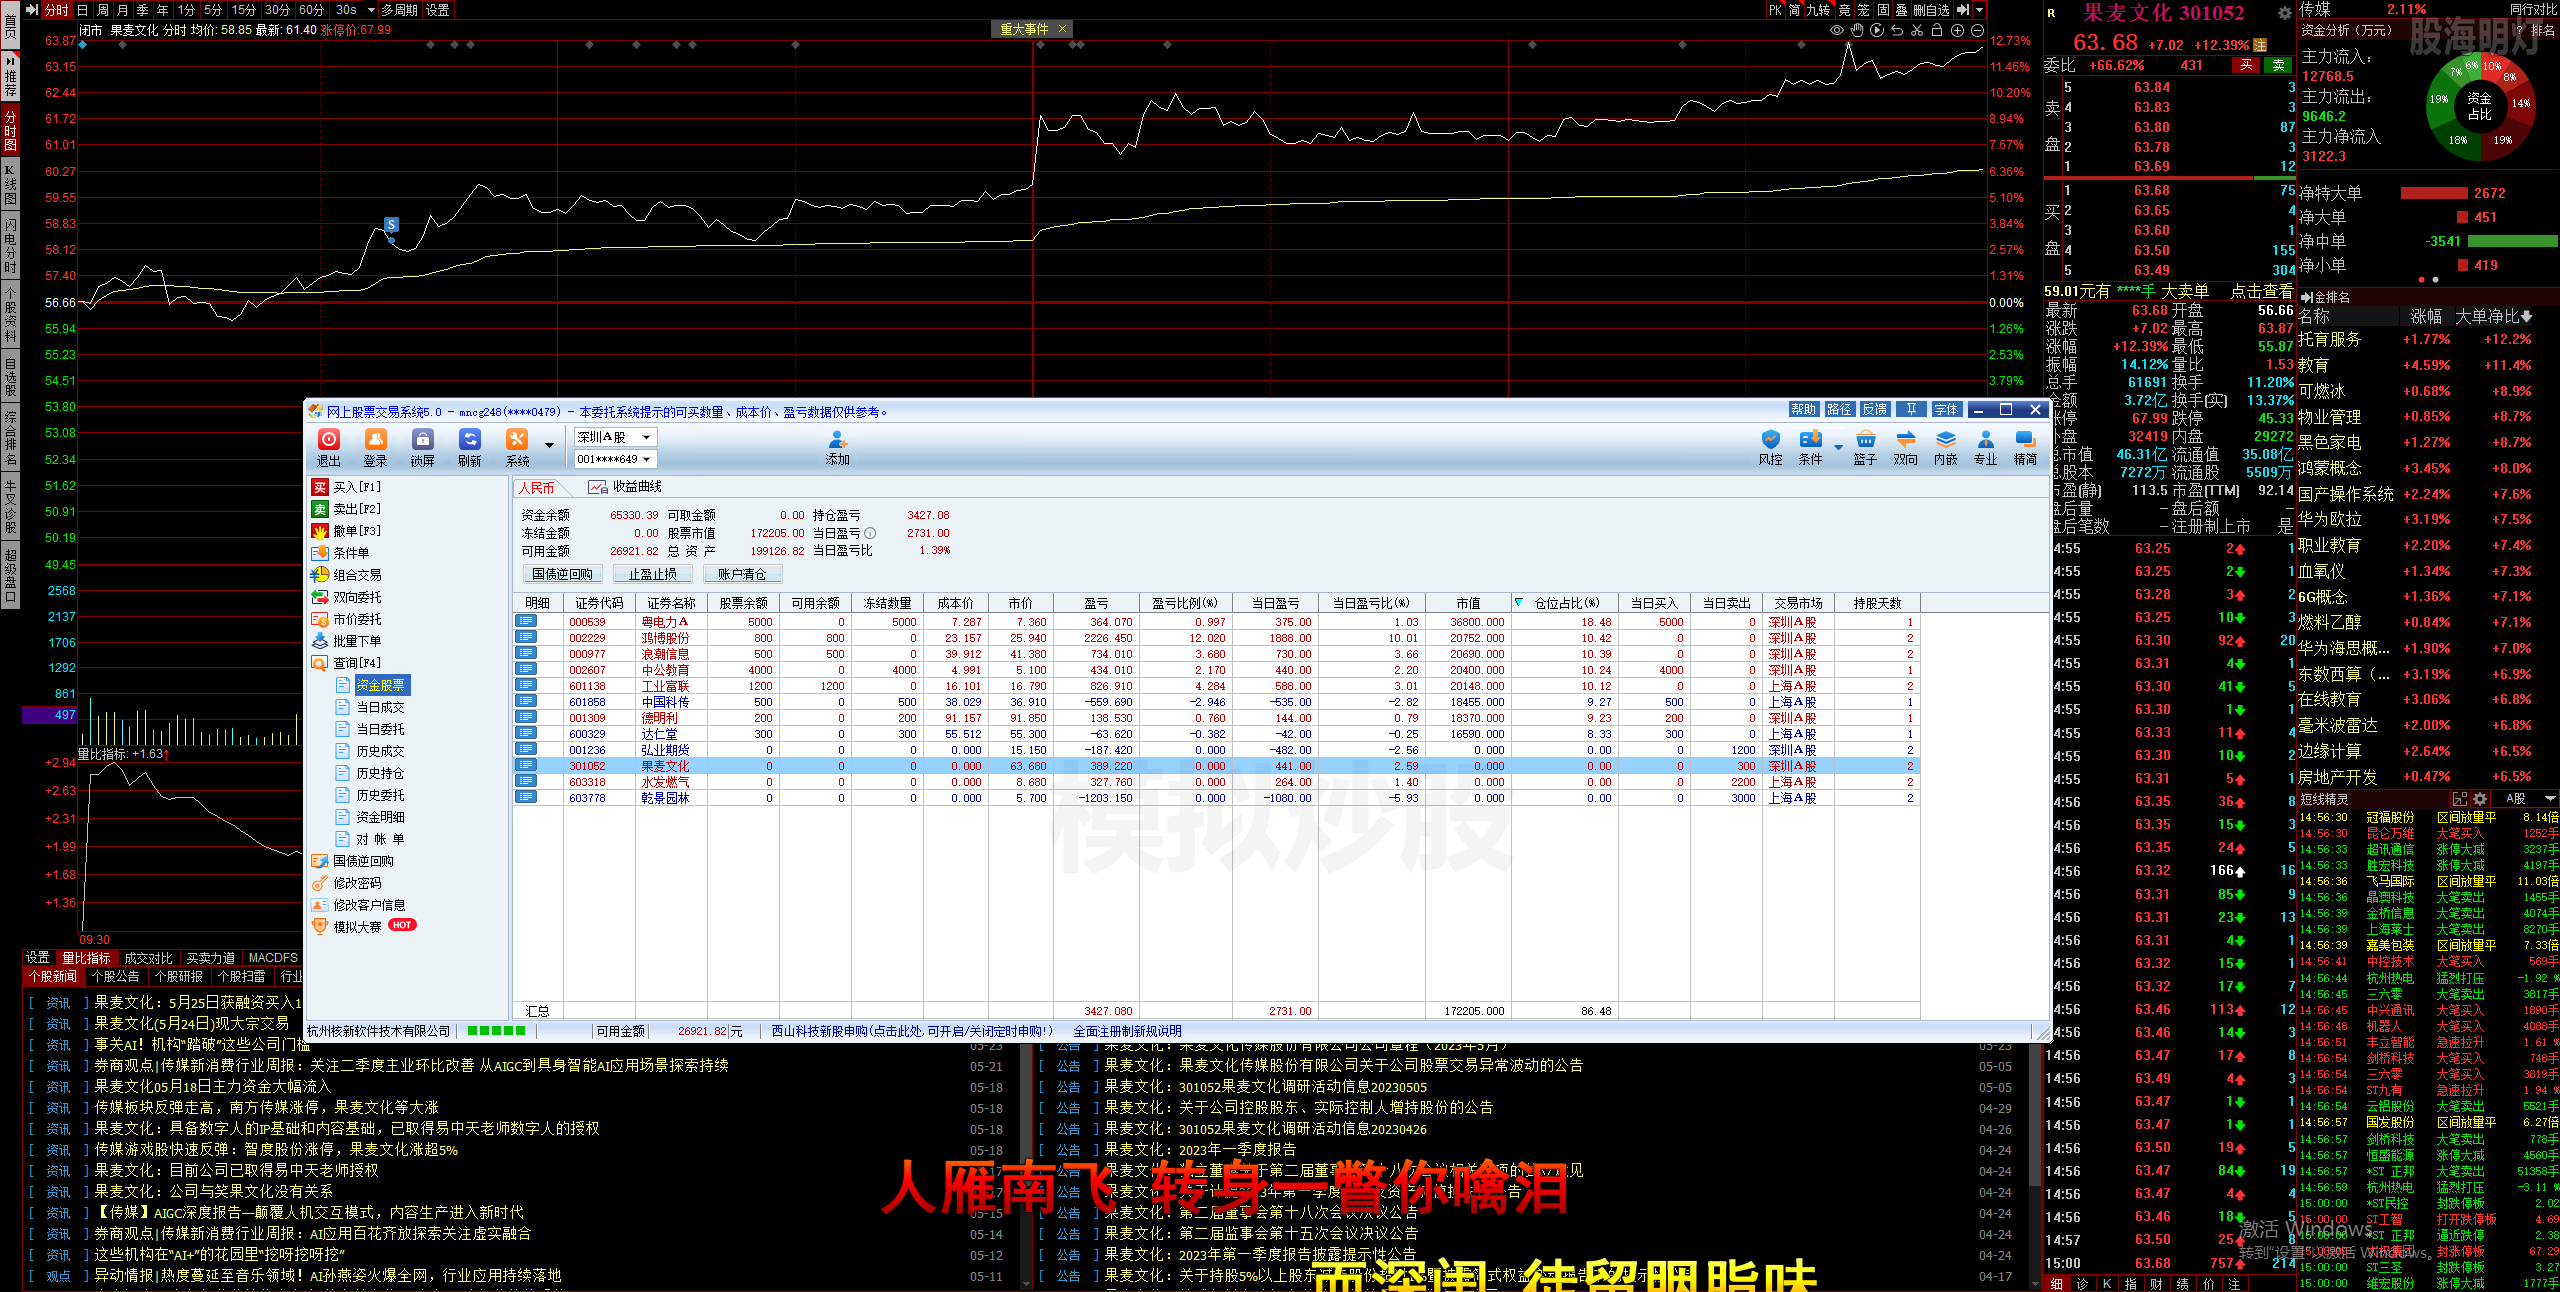The image size is (2560, 1292).
Task: Click the red 买 buy button
Action: [2247, 65]
